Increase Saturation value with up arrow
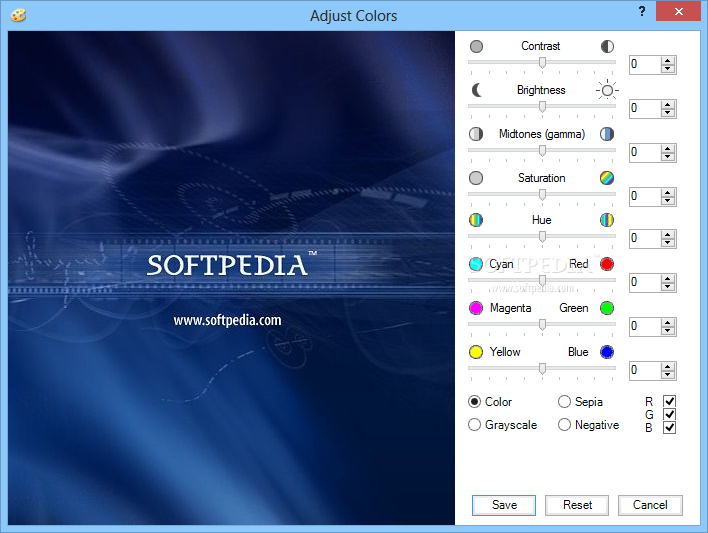708x533 pixels. pyautogui.click(x=668, y=192)
